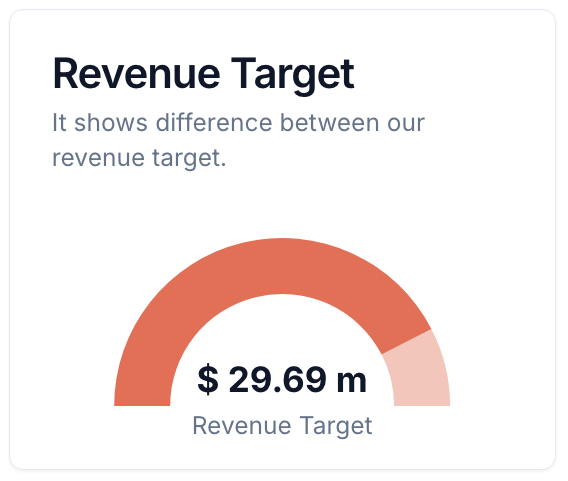Screen dimensions: 568x481
Task: Select the $ 29.69 m value
Action: point(282,379)
